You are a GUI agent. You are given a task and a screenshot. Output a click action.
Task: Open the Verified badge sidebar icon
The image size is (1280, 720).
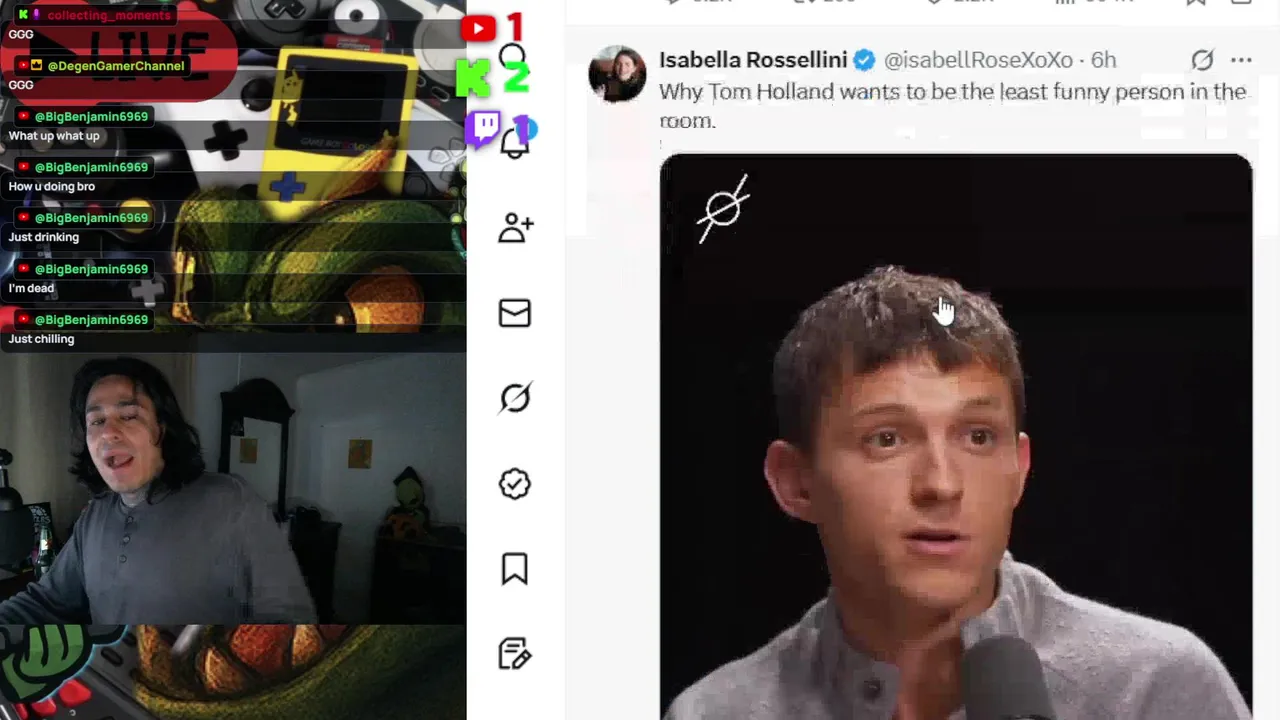(x=515, y=484)
